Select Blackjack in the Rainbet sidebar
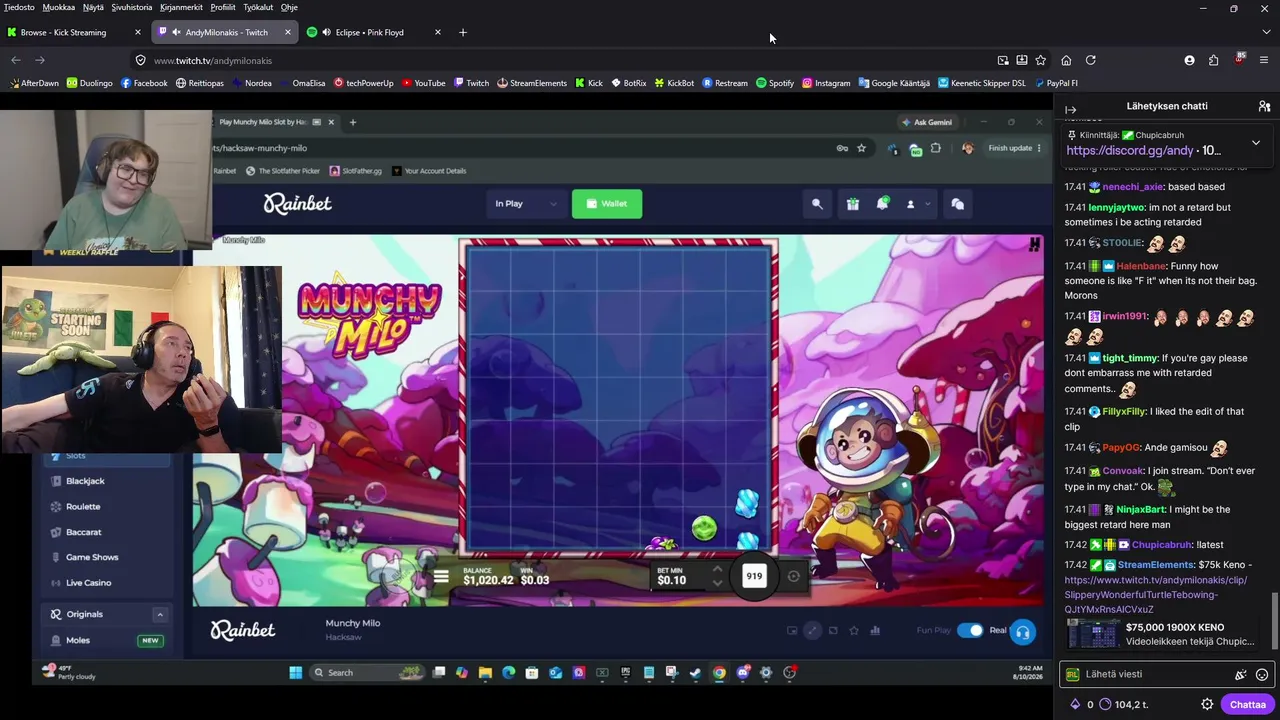Screen dimensions: 1280x720 pos(85,481)
